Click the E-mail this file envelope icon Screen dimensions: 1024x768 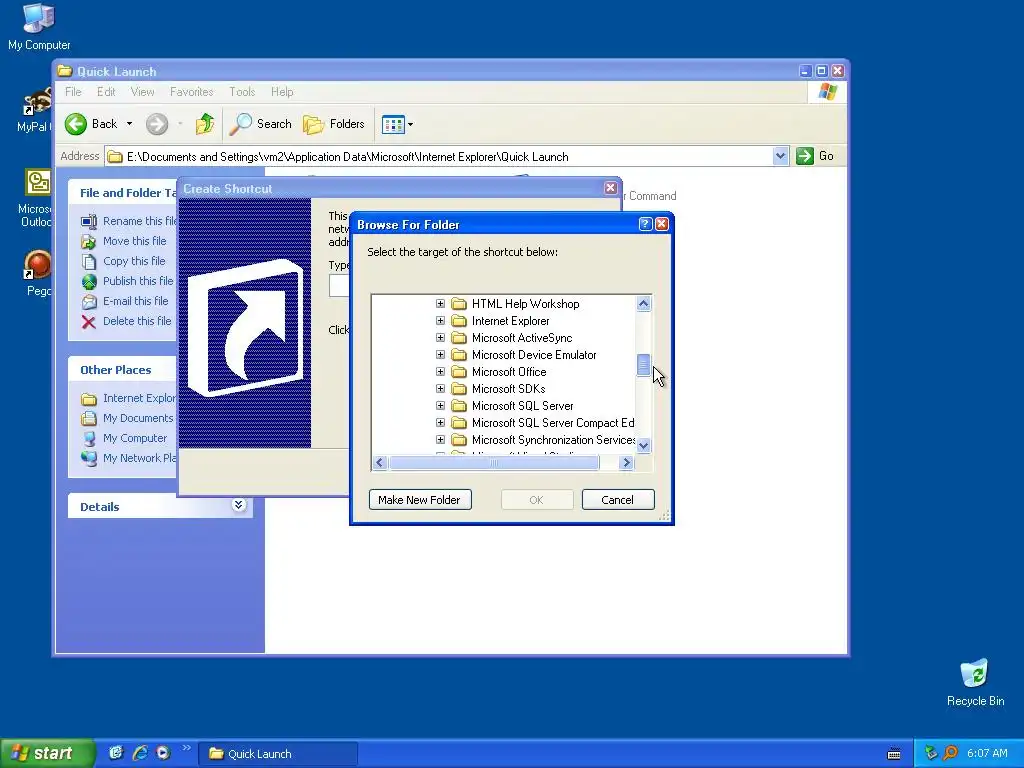tap(89, 301)
